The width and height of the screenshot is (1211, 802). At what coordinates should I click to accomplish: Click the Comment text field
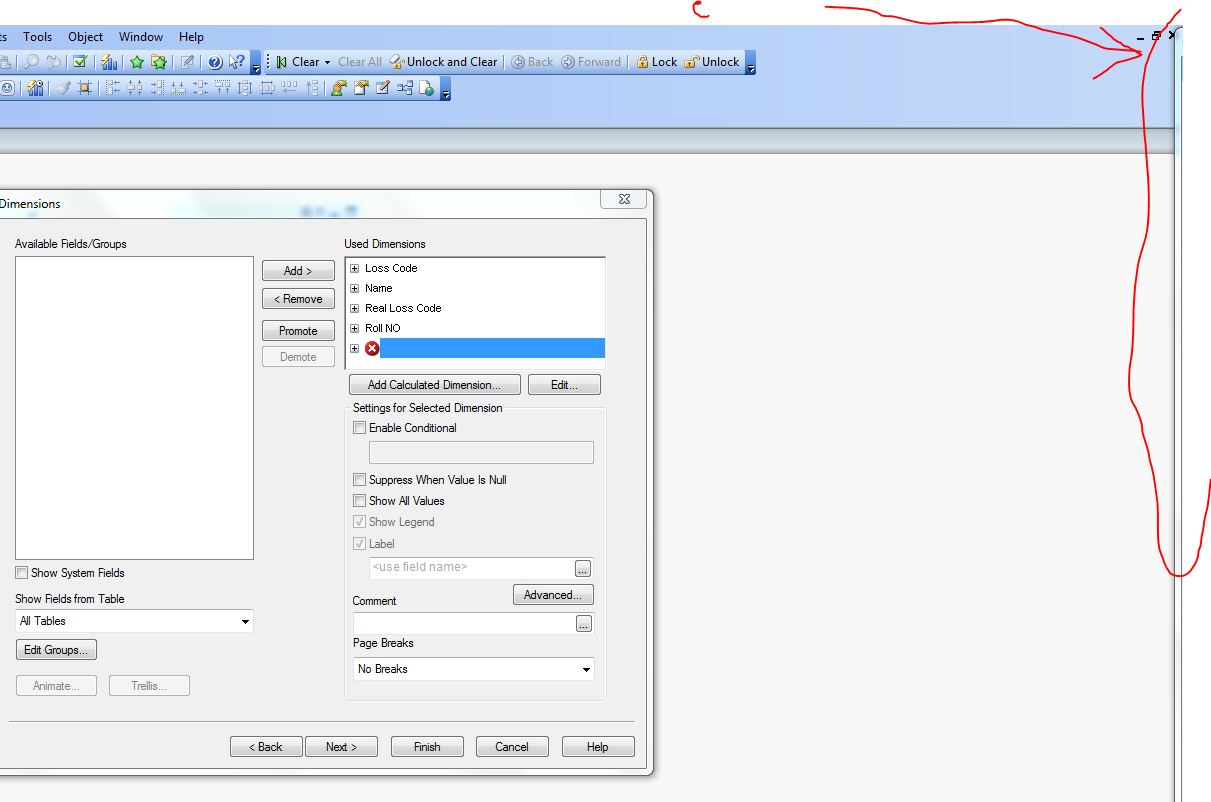click(464, 623)
